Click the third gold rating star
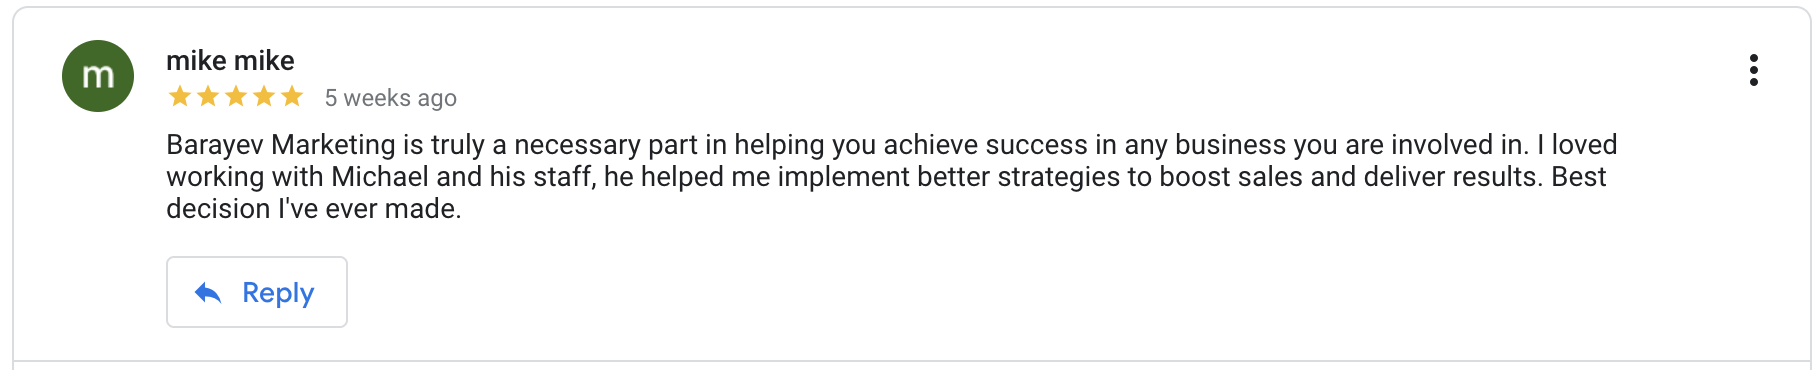Image resolution: width=1816 pixels, height=370 pixels. coord(236,97)
